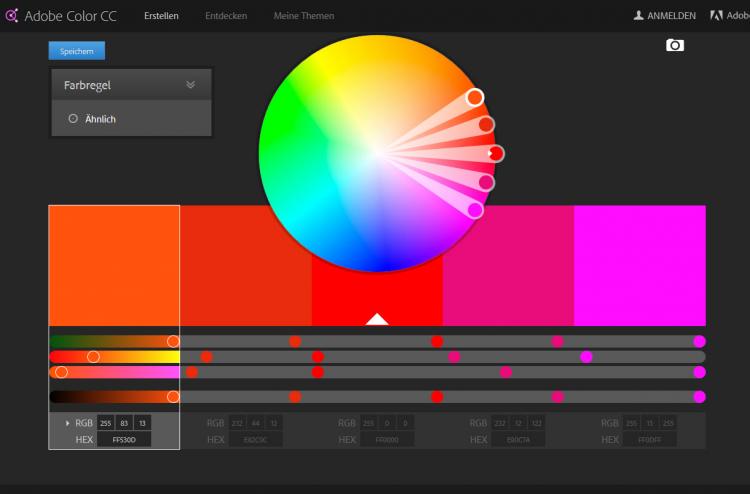Click the blue Speichern button
Viewport: 750px width, 494px height.
[76, 51]
